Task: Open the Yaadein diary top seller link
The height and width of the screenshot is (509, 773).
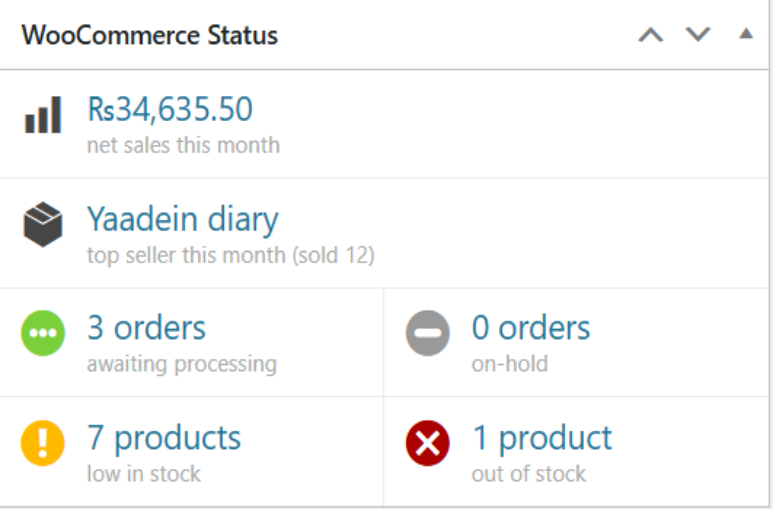Action: tap(182, 219)
